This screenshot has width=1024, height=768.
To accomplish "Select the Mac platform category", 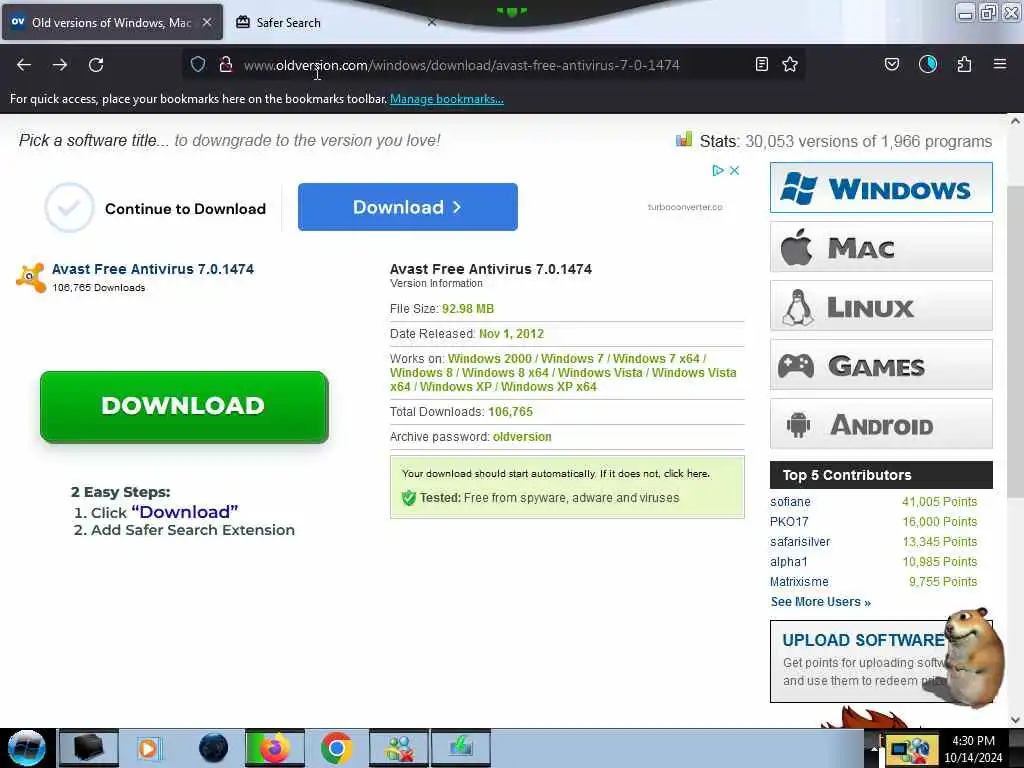I will pos(881,247).
